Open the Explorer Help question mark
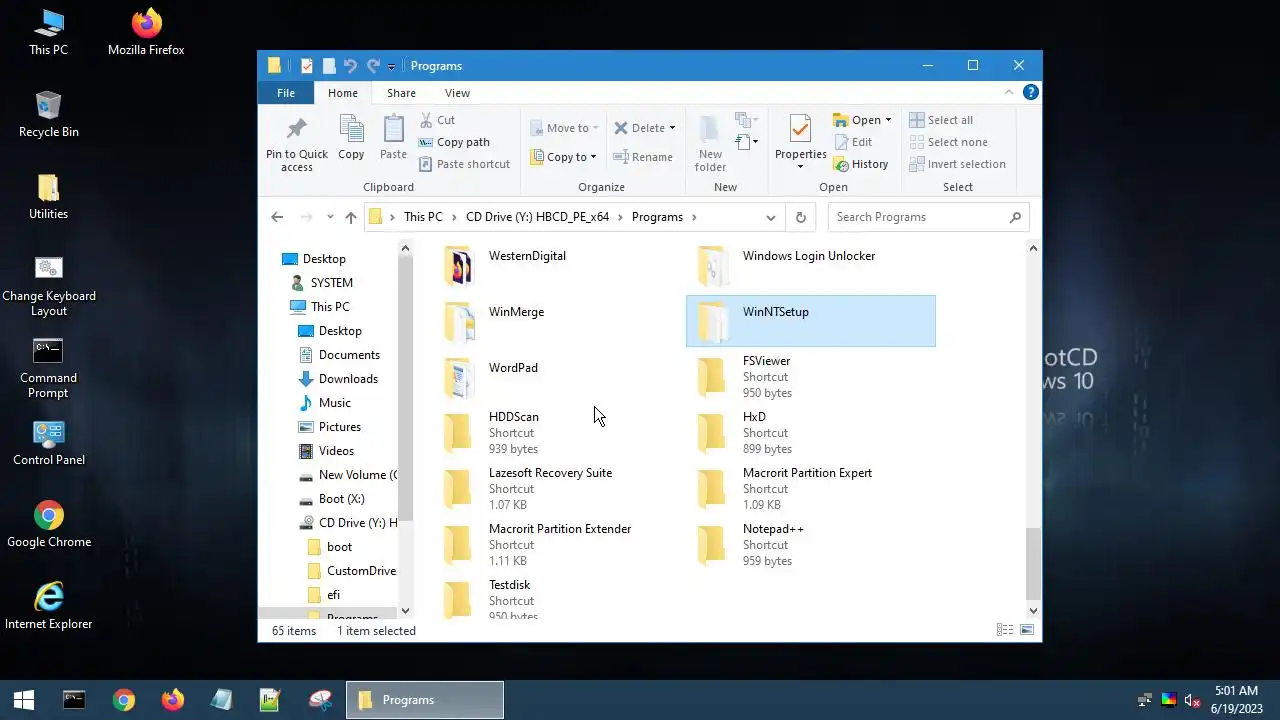 (1031, 92)
